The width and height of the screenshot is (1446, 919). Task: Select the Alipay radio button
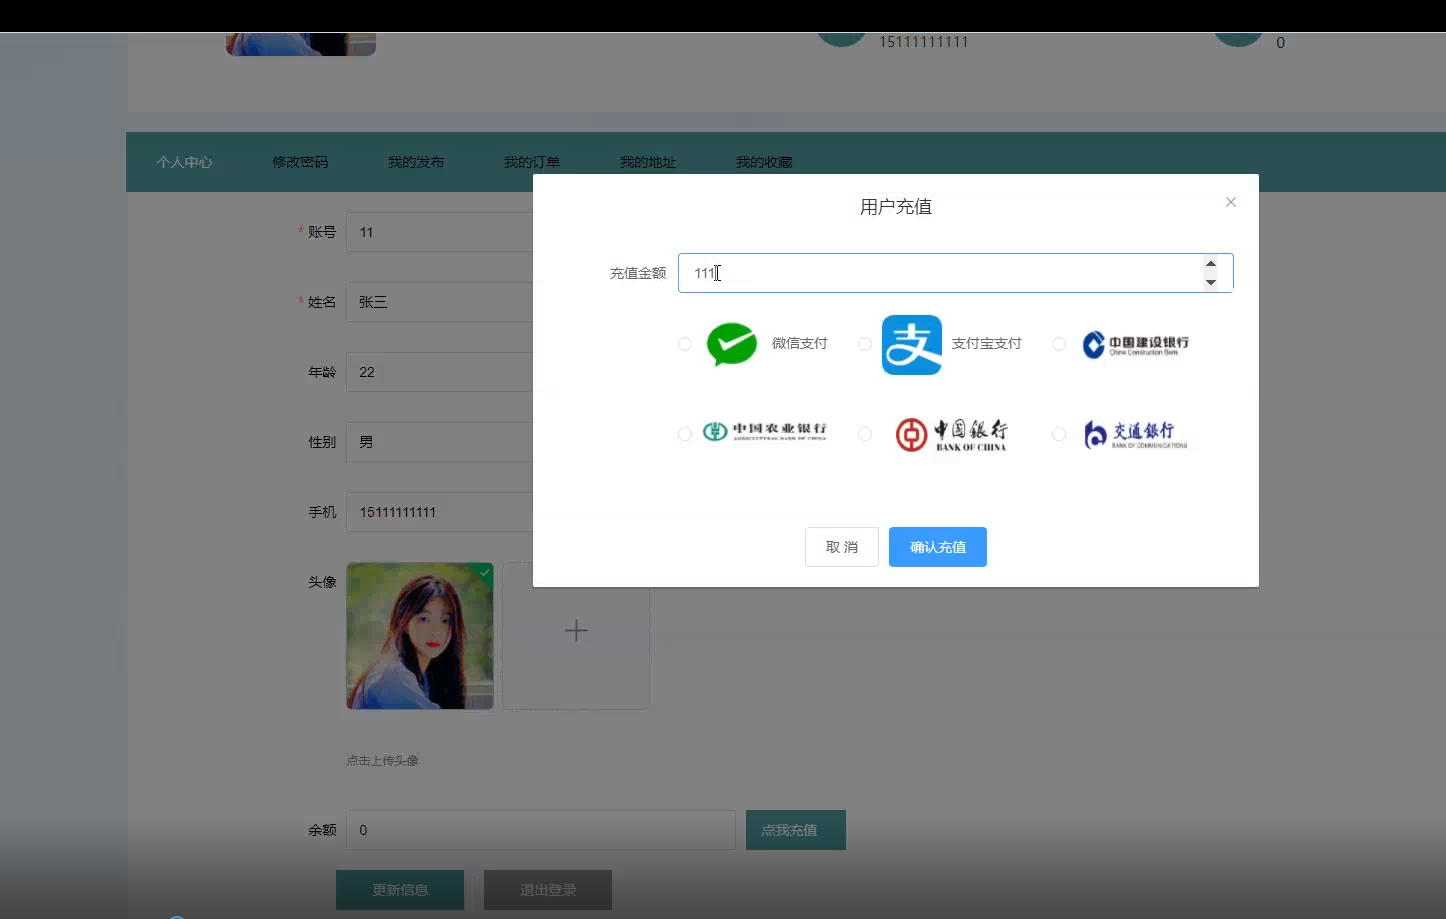point(864,344)
